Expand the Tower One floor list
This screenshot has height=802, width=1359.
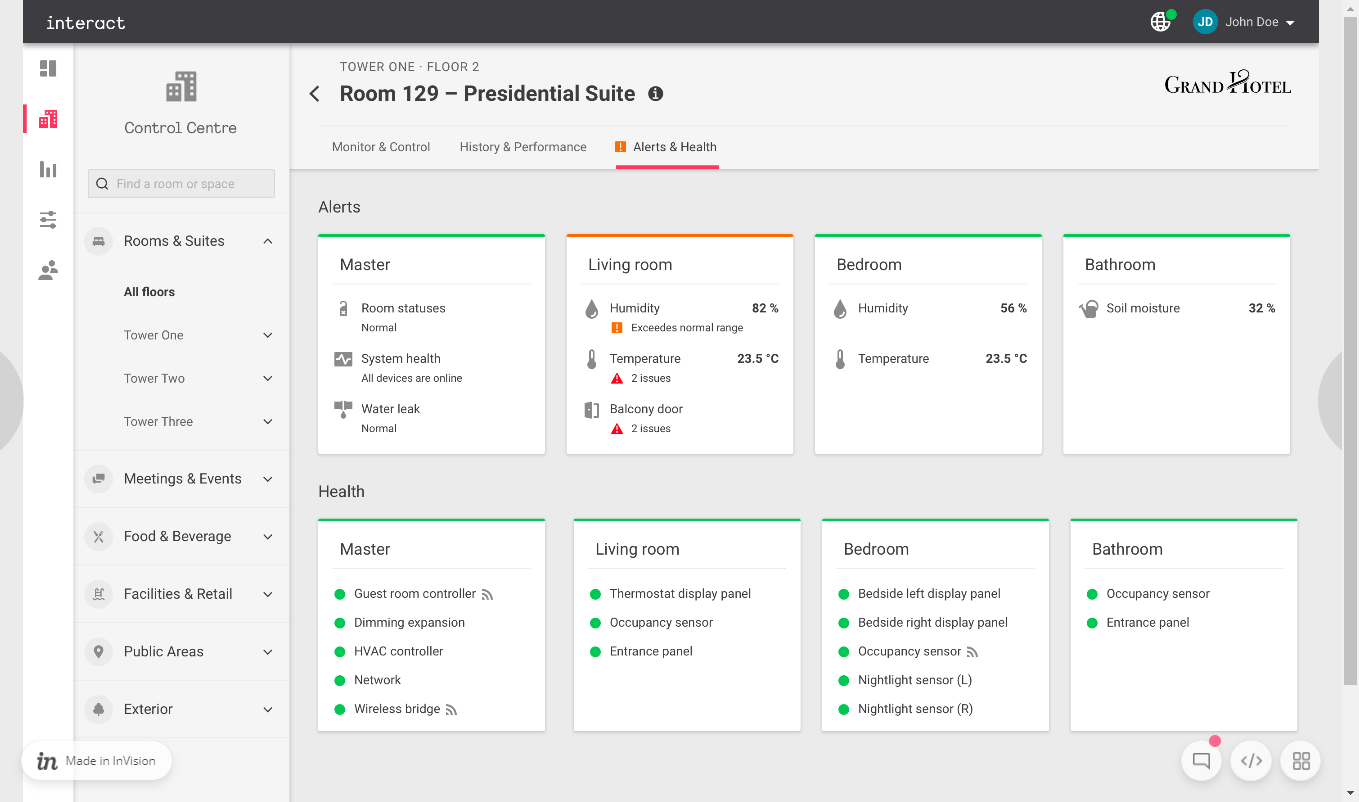267,335
